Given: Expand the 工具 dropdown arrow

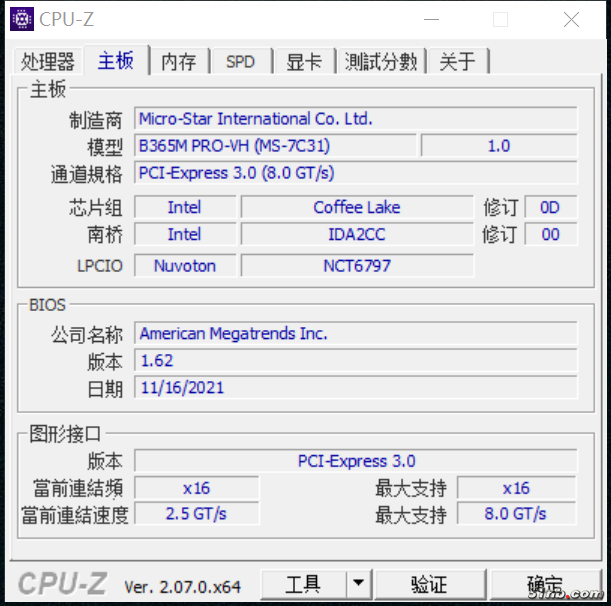Looking at the screenshot, I should 358,584.
